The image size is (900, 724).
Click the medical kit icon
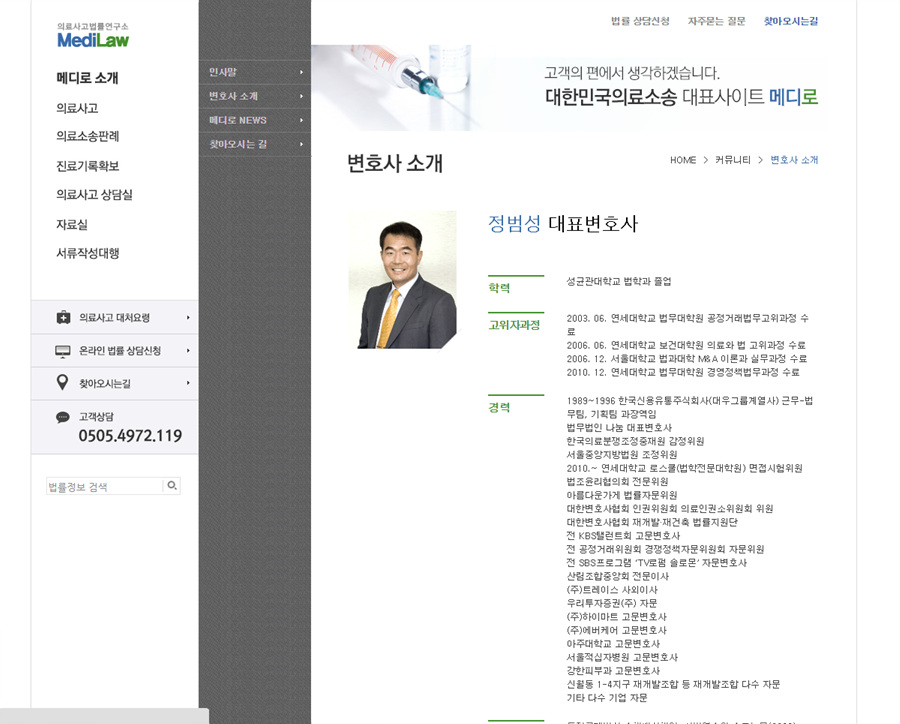click(63, 318)
